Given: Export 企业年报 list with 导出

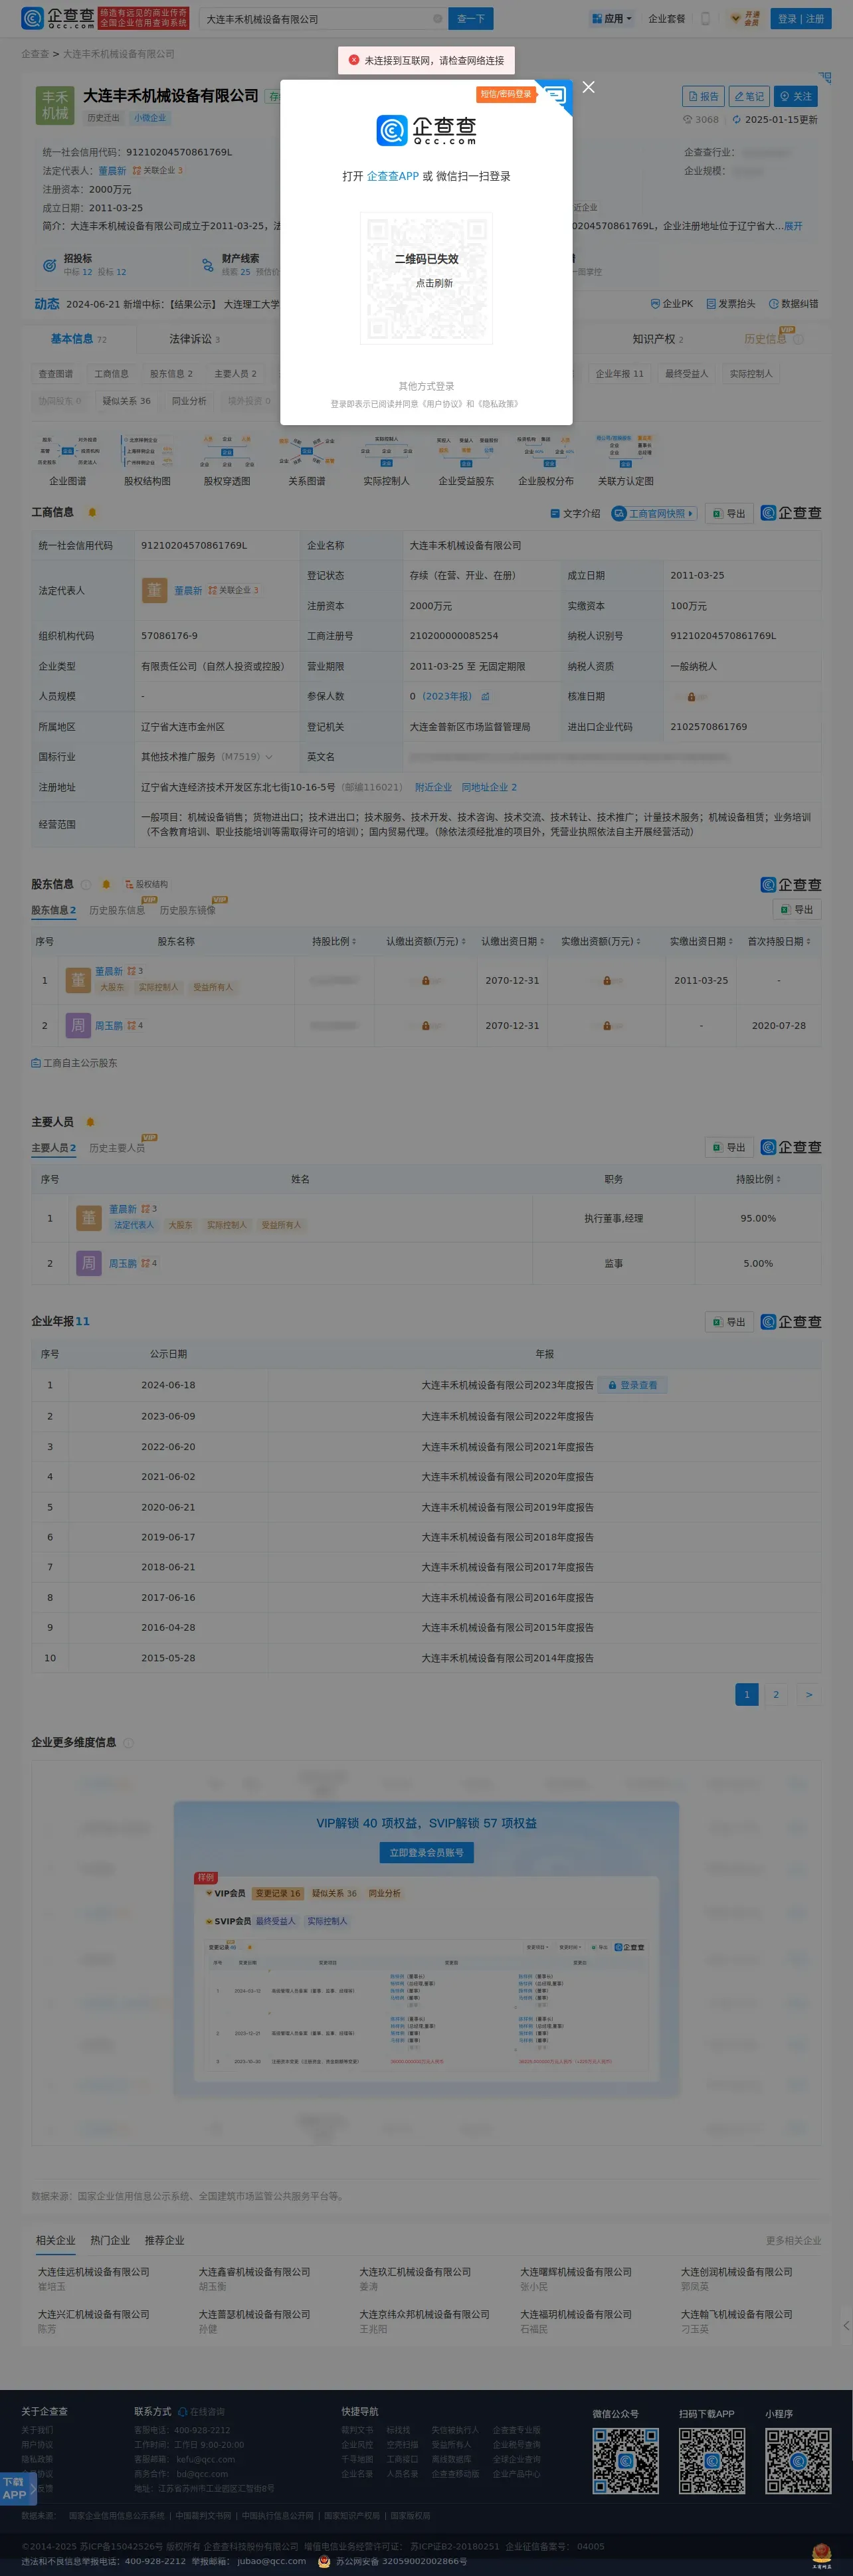Looking at the screenshot, I should pos(729,1322).
